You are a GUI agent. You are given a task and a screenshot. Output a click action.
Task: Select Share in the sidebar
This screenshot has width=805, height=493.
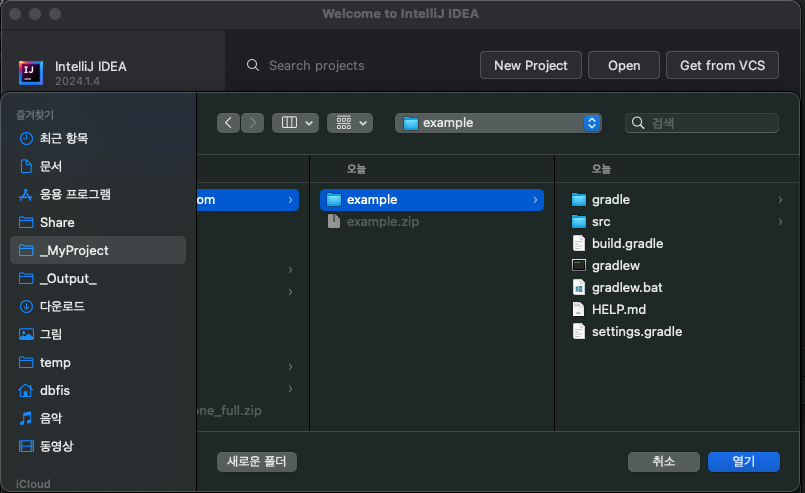(x=98, y=222)
